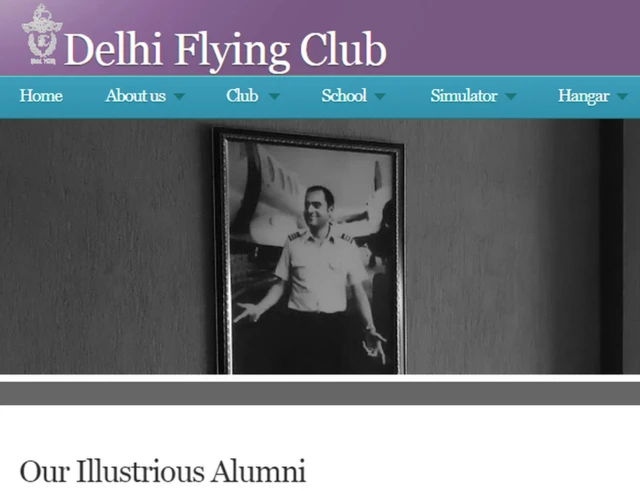Click the framed pilot photograph

[x=309, y=251]
